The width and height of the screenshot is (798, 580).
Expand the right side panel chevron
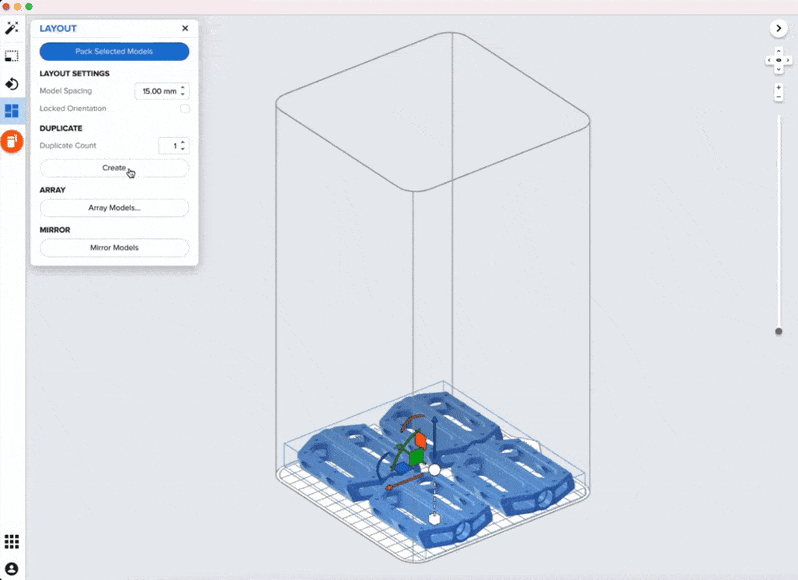(779, 28)
